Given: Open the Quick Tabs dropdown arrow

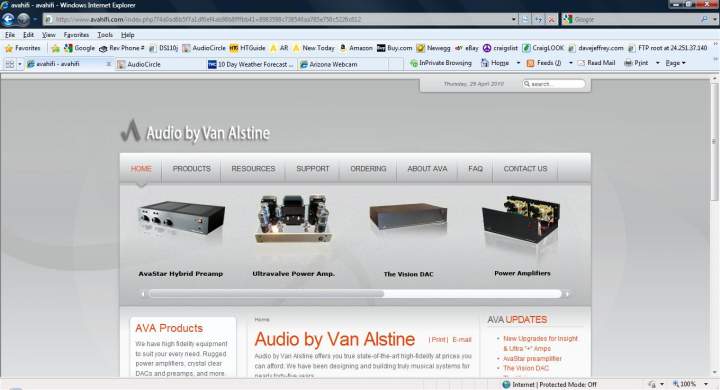Looking at the screenshot, I should 20,64.
